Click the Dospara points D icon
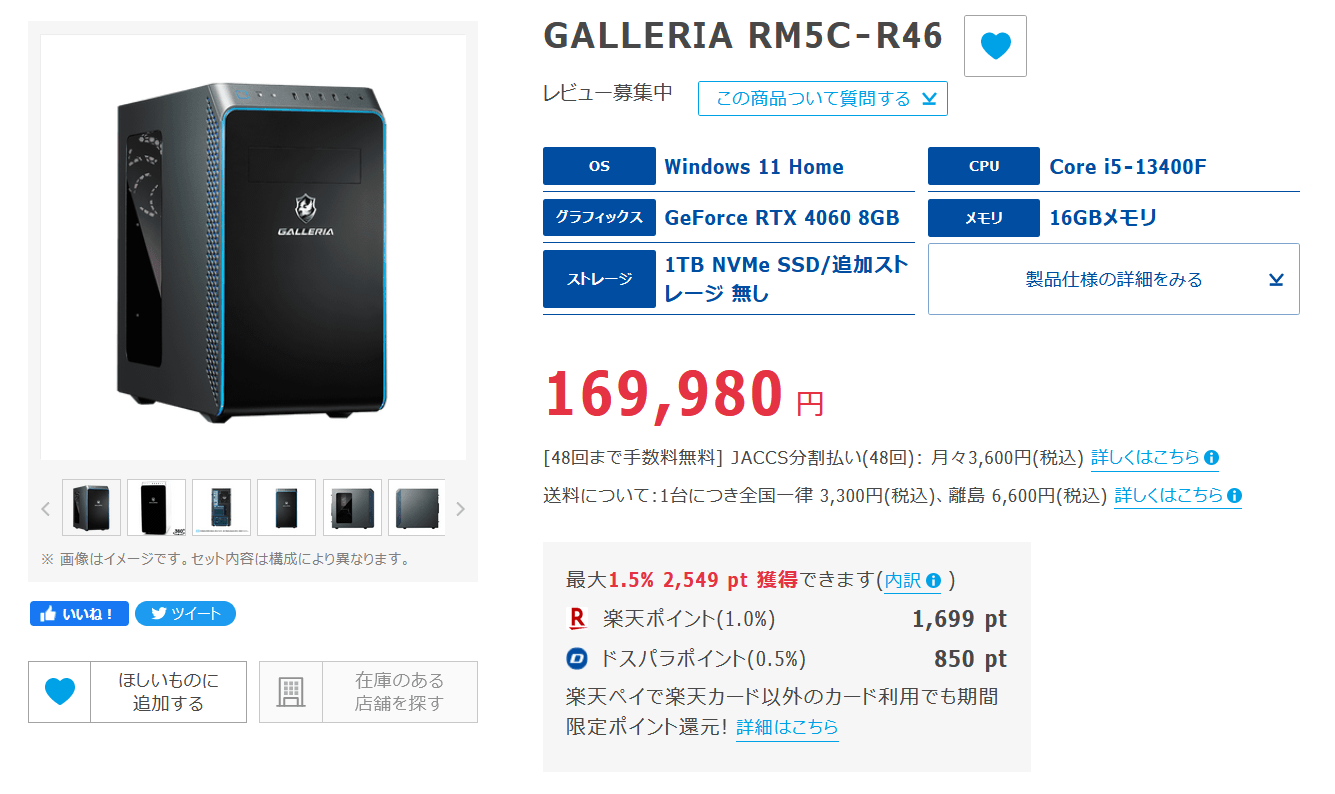This screenshot has width=1335, height=794. [x=577, y=659]
